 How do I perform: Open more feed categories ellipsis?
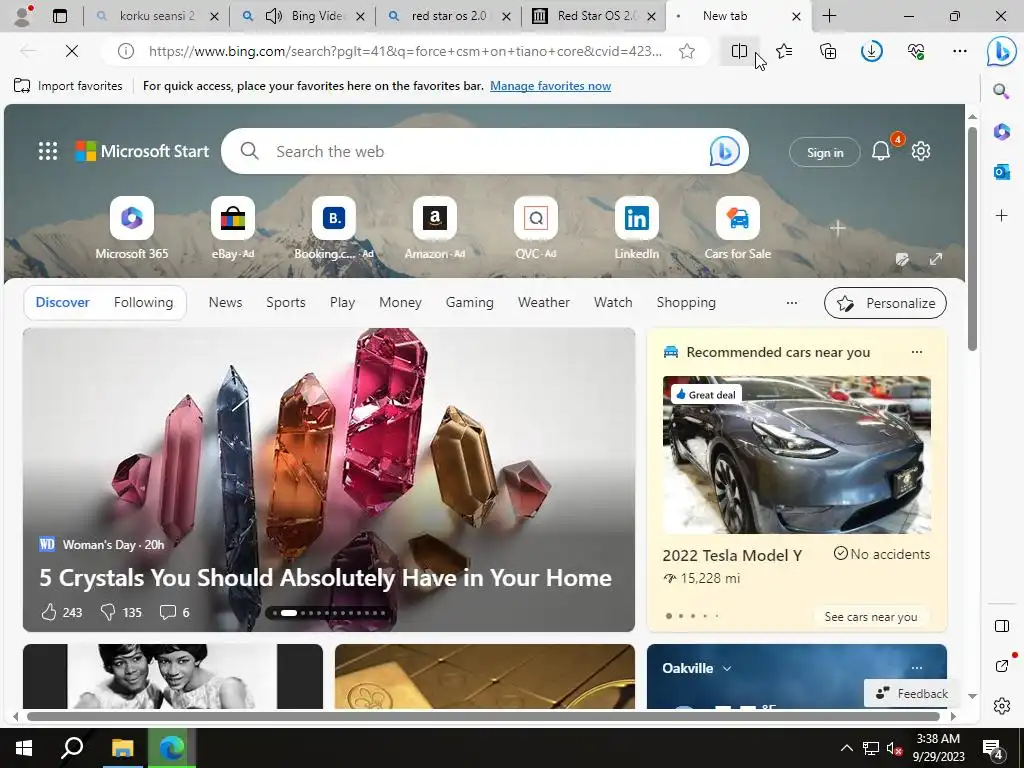point(792,302)
